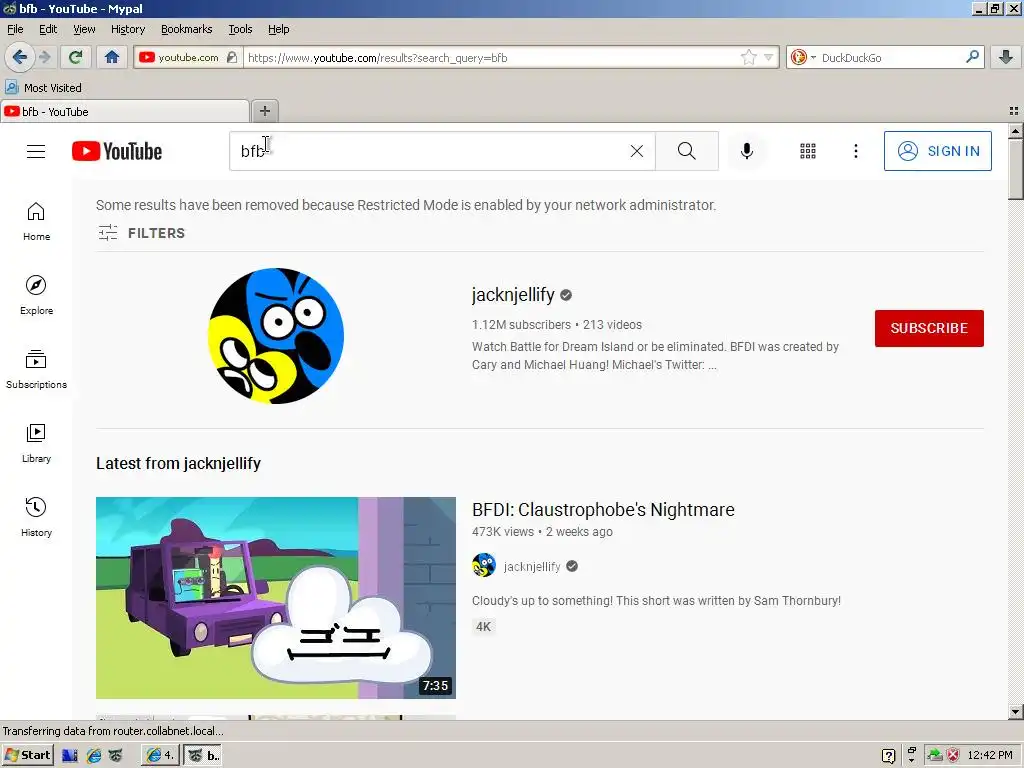
Task: Click the 'Latest from jacknjellify' heading
Action: coord(178,463)
